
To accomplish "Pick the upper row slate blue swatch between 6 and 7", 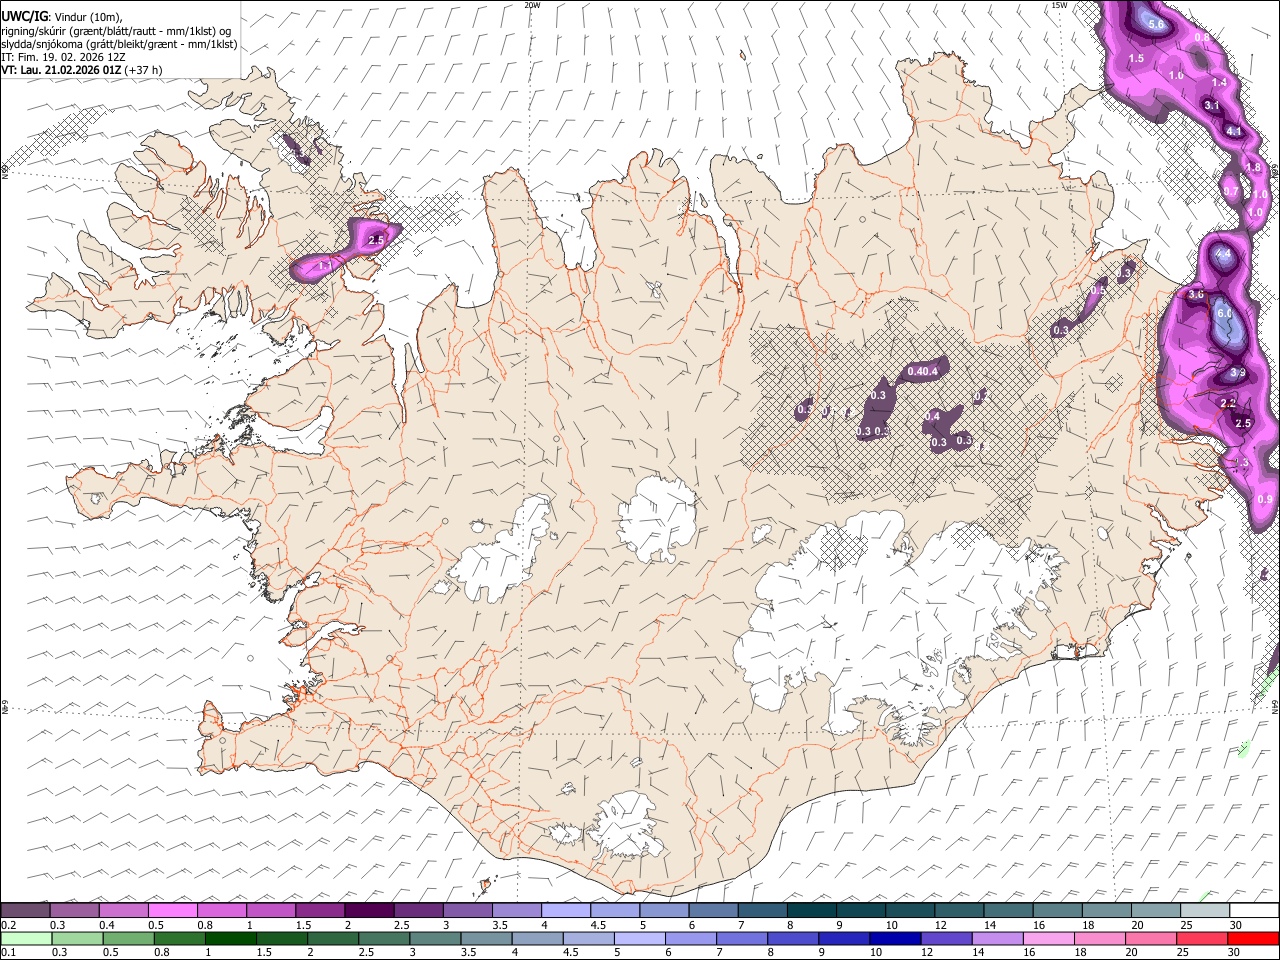I will click(x=714, y=910).
